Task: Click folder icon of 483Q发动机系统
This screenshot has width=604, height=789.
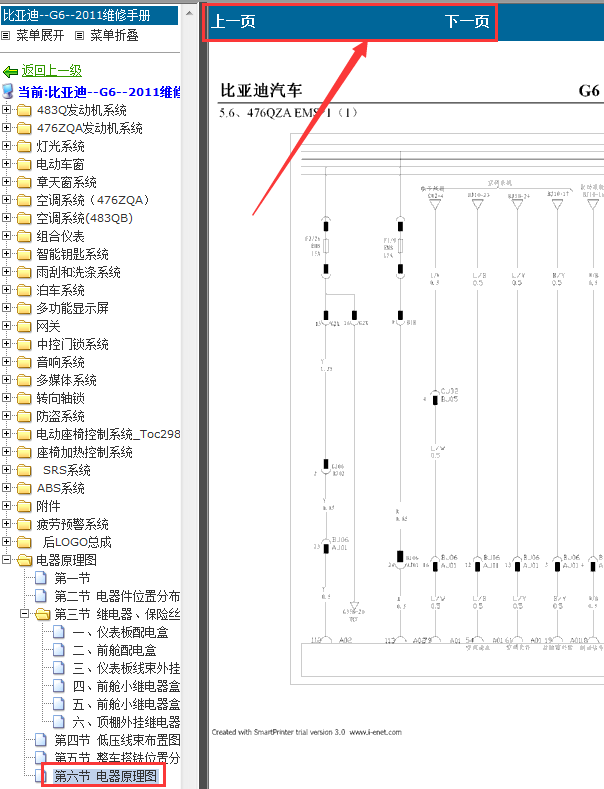Action: pyautogui.click(x=24, y=110)
